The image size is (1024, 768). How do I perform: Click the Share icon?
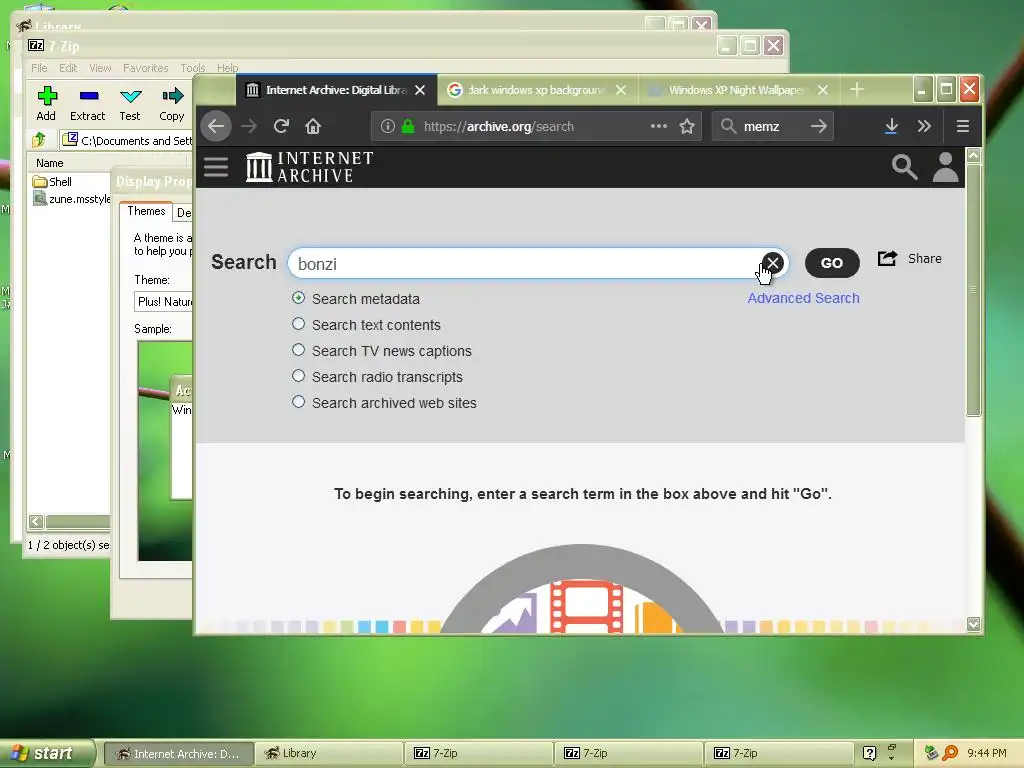click(887, 259)
